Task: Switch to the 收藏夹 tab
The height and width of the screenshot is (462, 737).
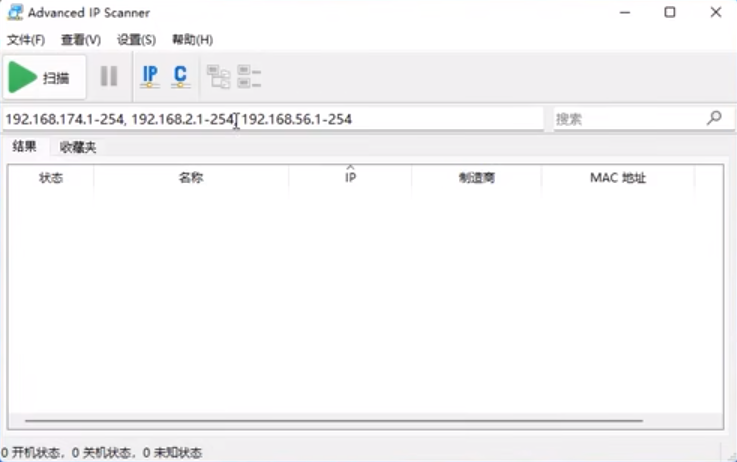Action: tap(78, 148)
